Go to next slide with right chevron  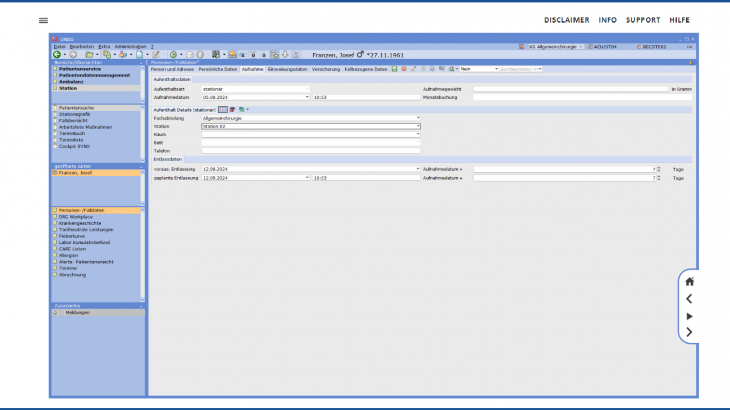tap(689, 332)
